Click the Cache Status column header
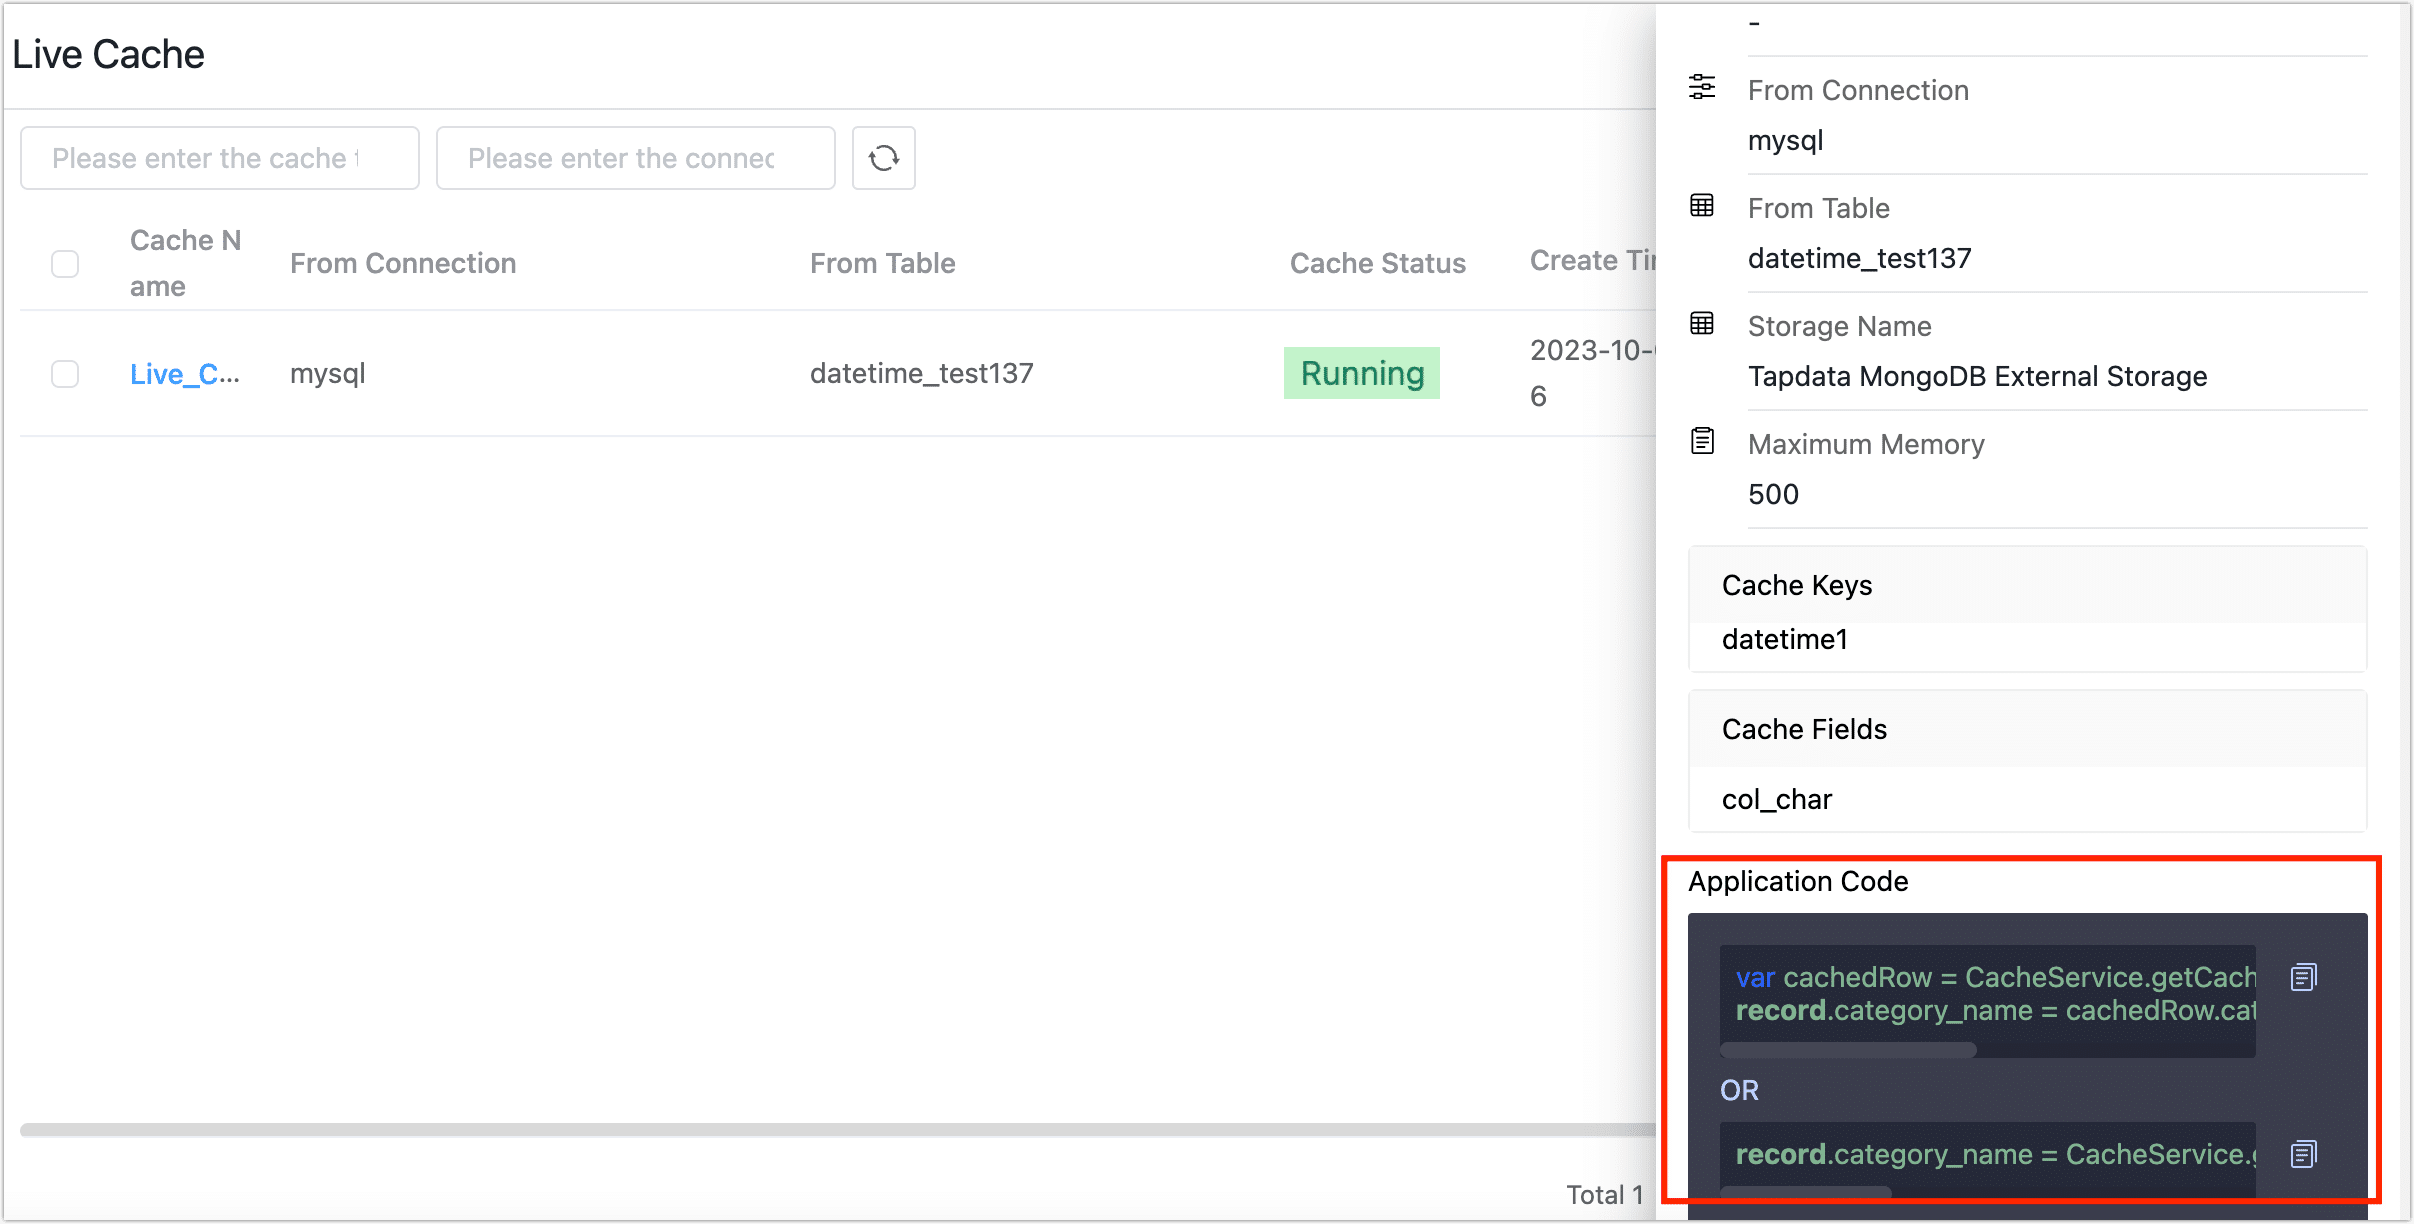The image size is (2414, 1224). pos(1377,264)
